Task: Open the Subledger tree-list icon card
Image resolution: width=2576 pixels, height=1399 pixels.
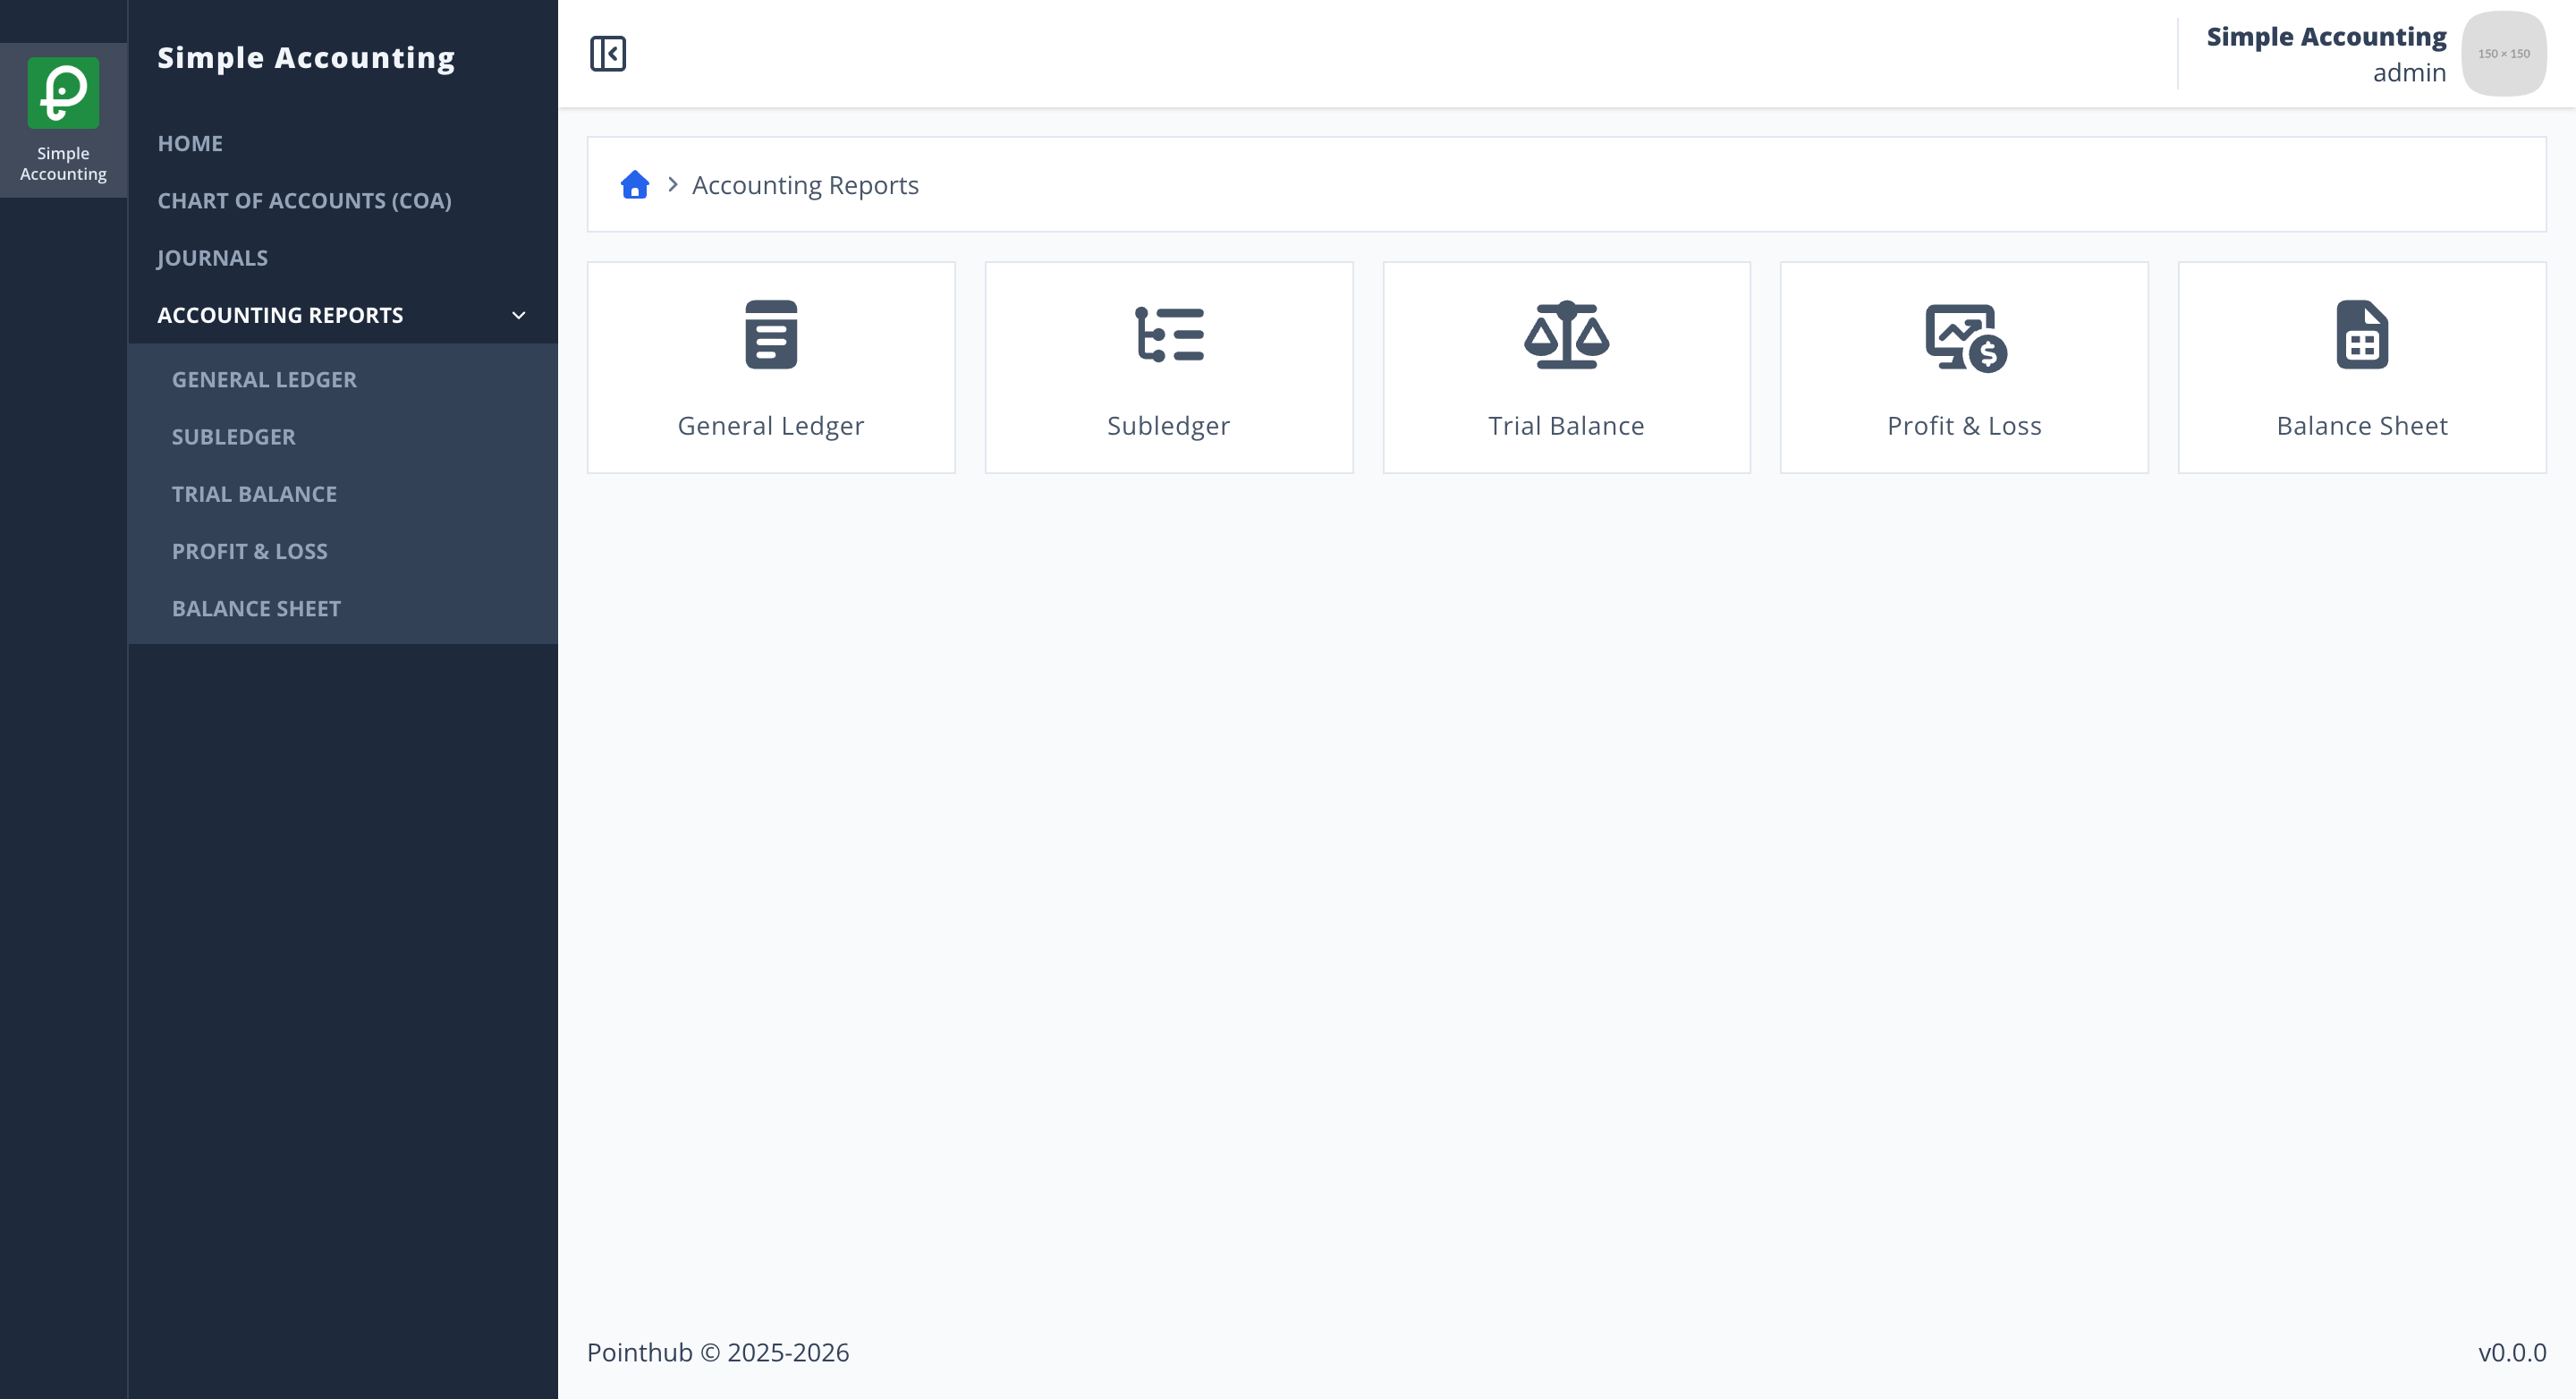Action: (x=1169, y=334)
